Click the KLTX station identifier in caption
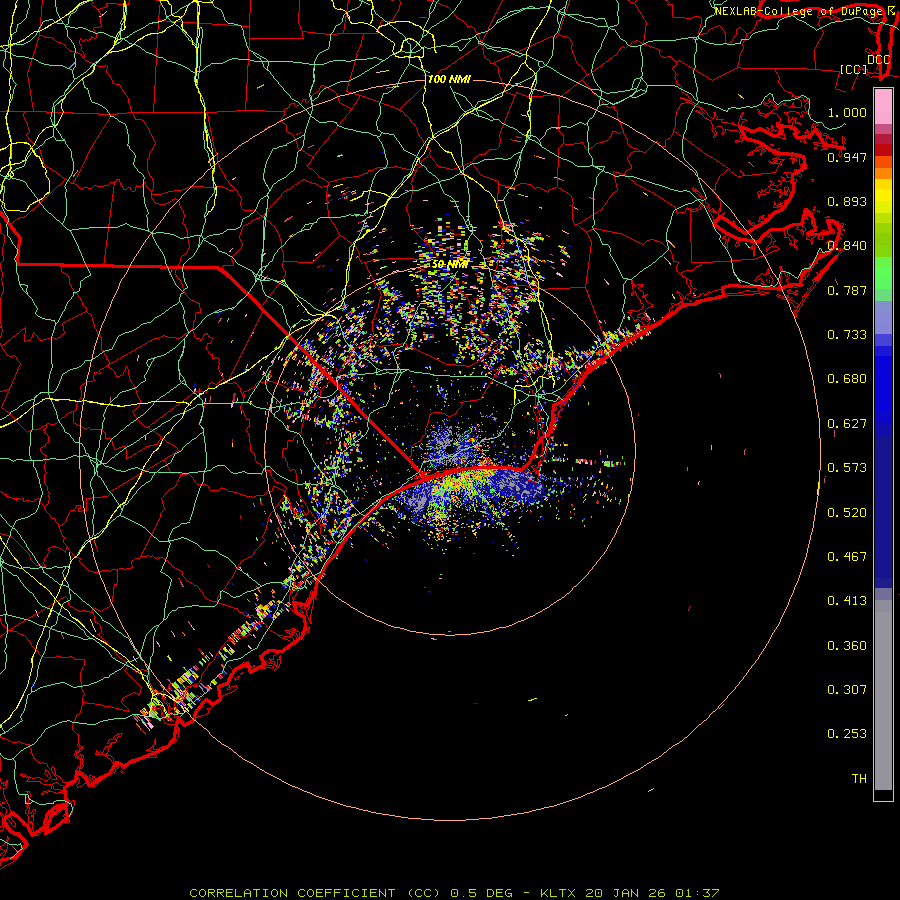This screenshot has height=900, width=900. [x=559, y=893]
